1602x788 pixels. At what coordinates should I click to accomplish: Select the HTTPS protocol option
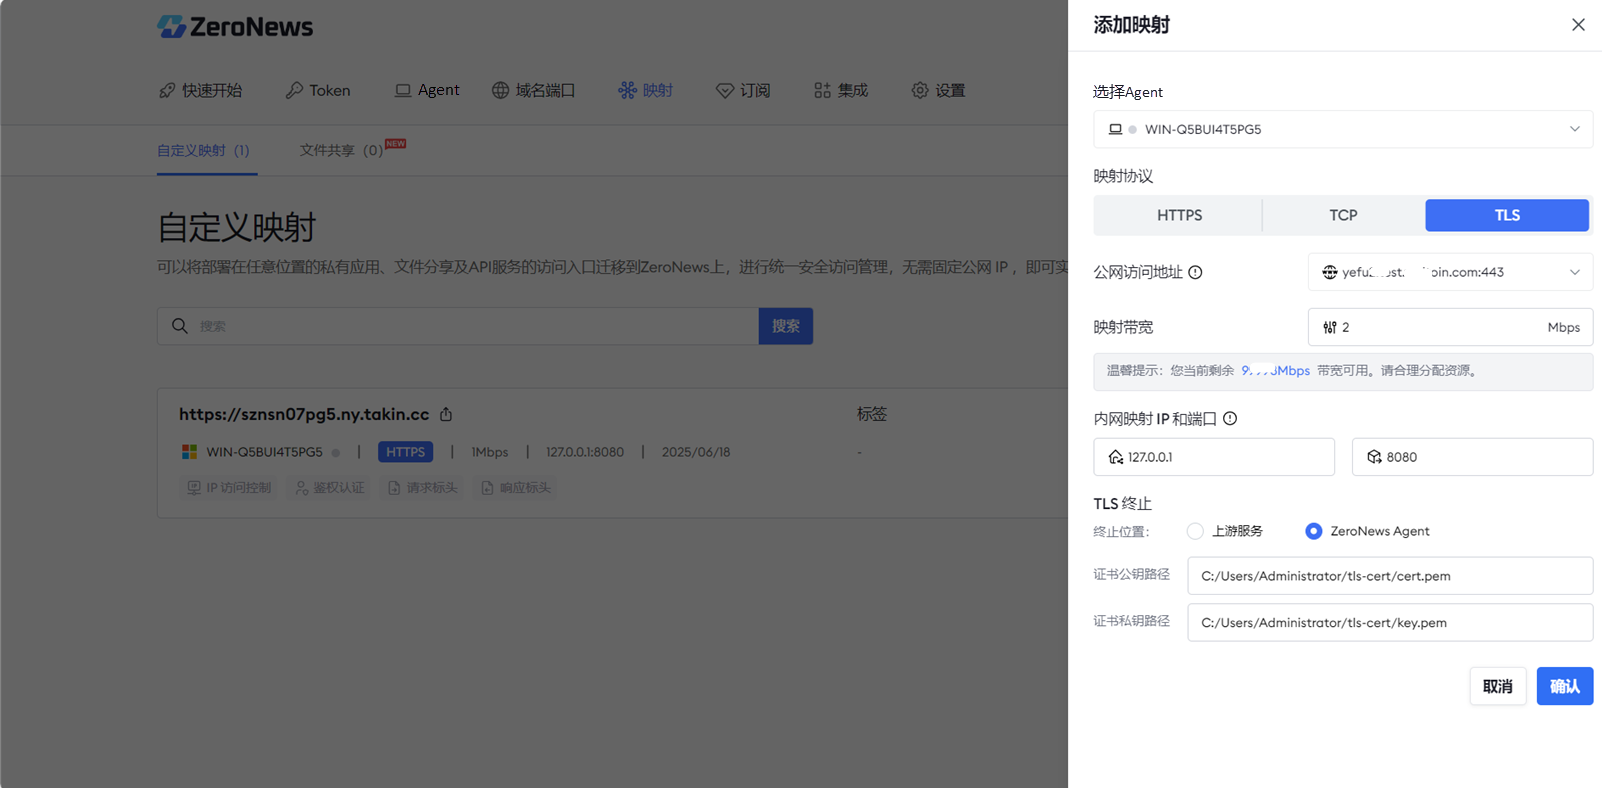(x=1179, y=215)
